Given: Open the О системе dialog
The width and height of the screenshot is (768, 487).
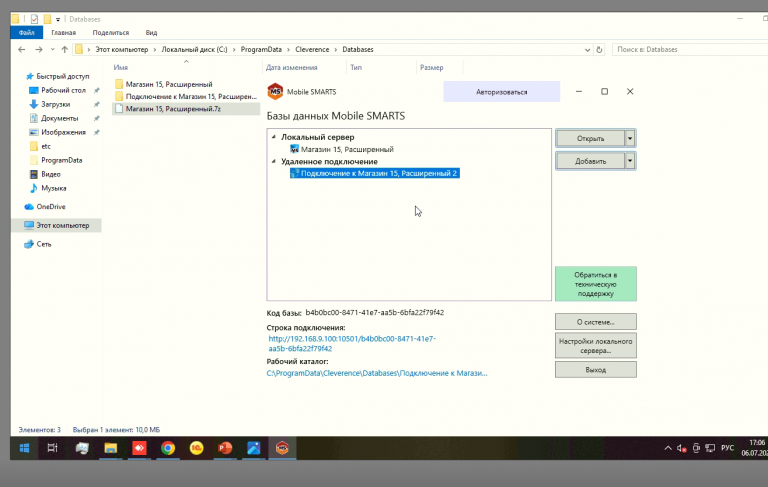Looking at the screenshot, I should 596,322.
